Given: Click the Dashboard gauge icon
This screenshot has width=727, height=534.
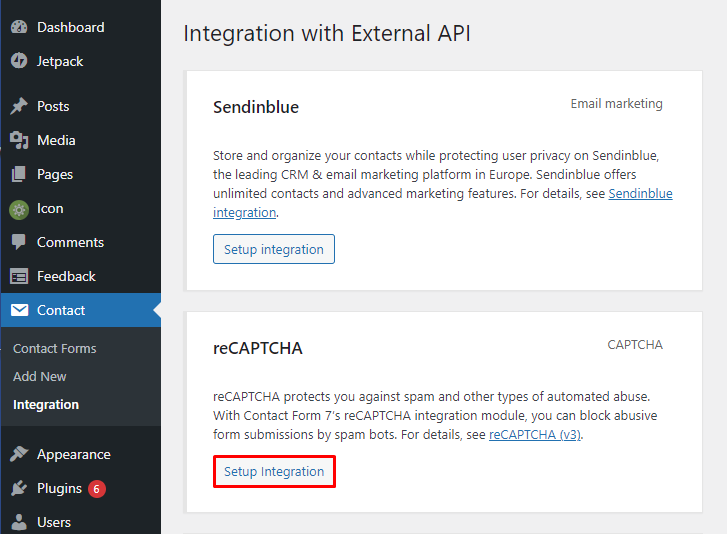Looking at the screenshot, I should 19,27.
